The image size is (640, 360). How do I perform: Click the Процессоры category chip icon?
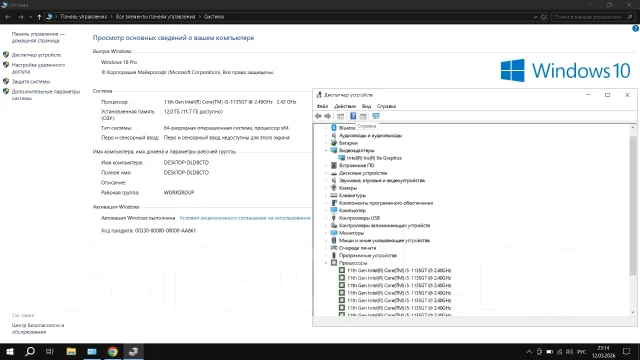(334, 263)
